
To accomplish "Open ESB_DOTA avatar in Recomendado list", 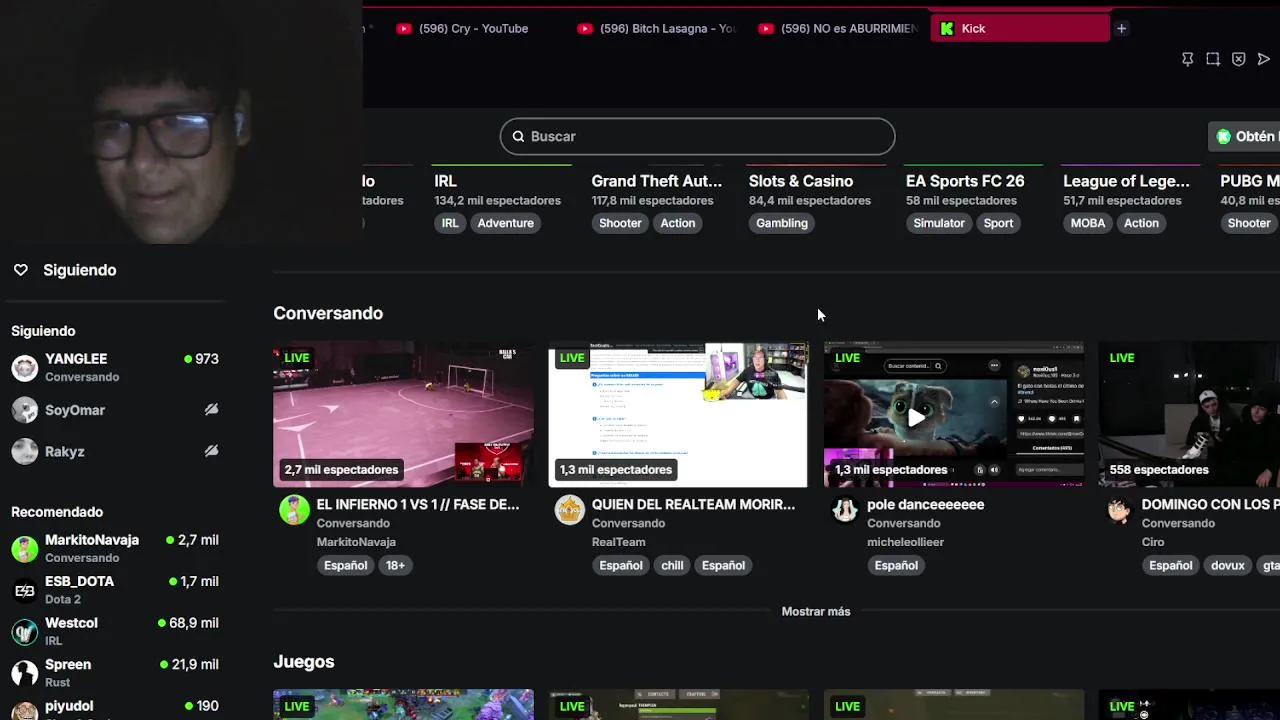I will [x=25, y=590].
